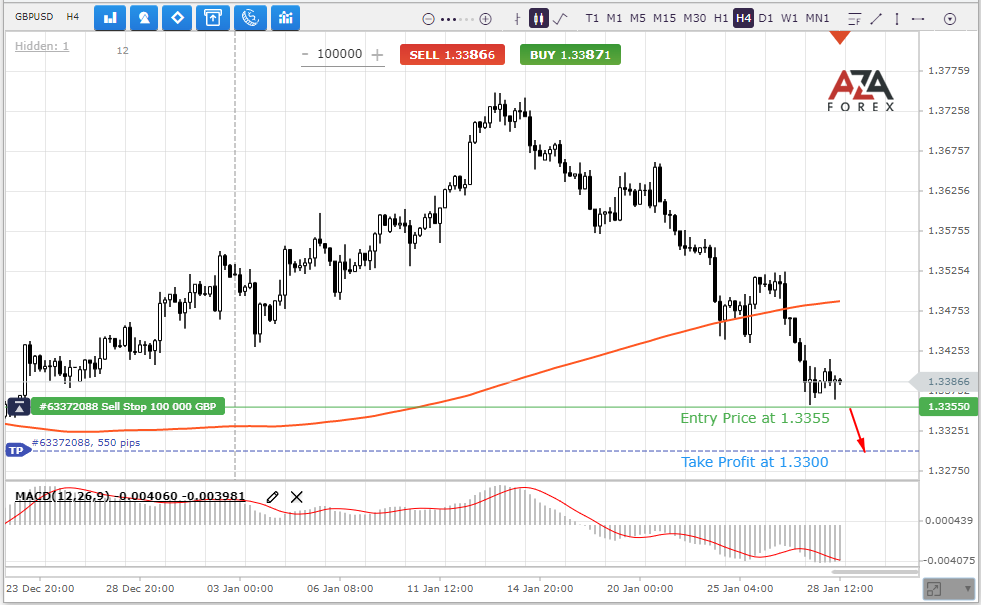Image resolution: width=981 pixels, height=605 pixels.
Task: Pick the horizontal line drawing tool
Action: pyautogui.click(x=918, y=19)
